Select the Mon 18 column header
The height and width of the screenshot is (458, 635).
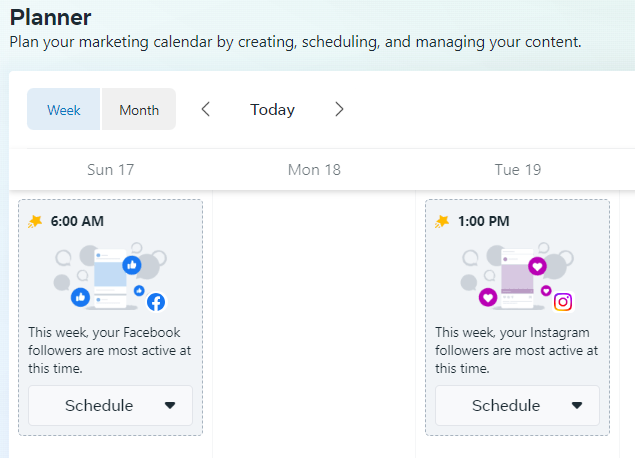point(314,170)
